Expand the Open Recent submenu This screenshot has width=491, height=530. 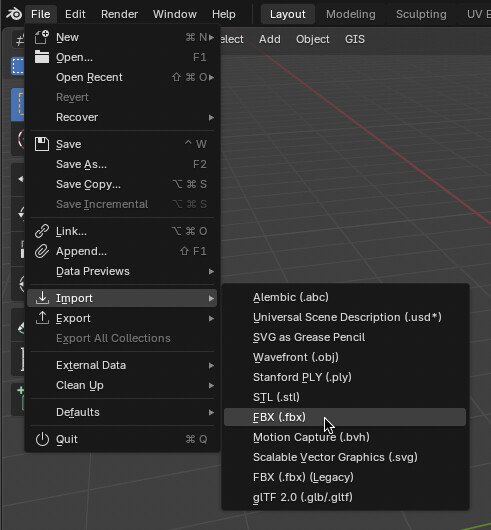tap(122, 77)
